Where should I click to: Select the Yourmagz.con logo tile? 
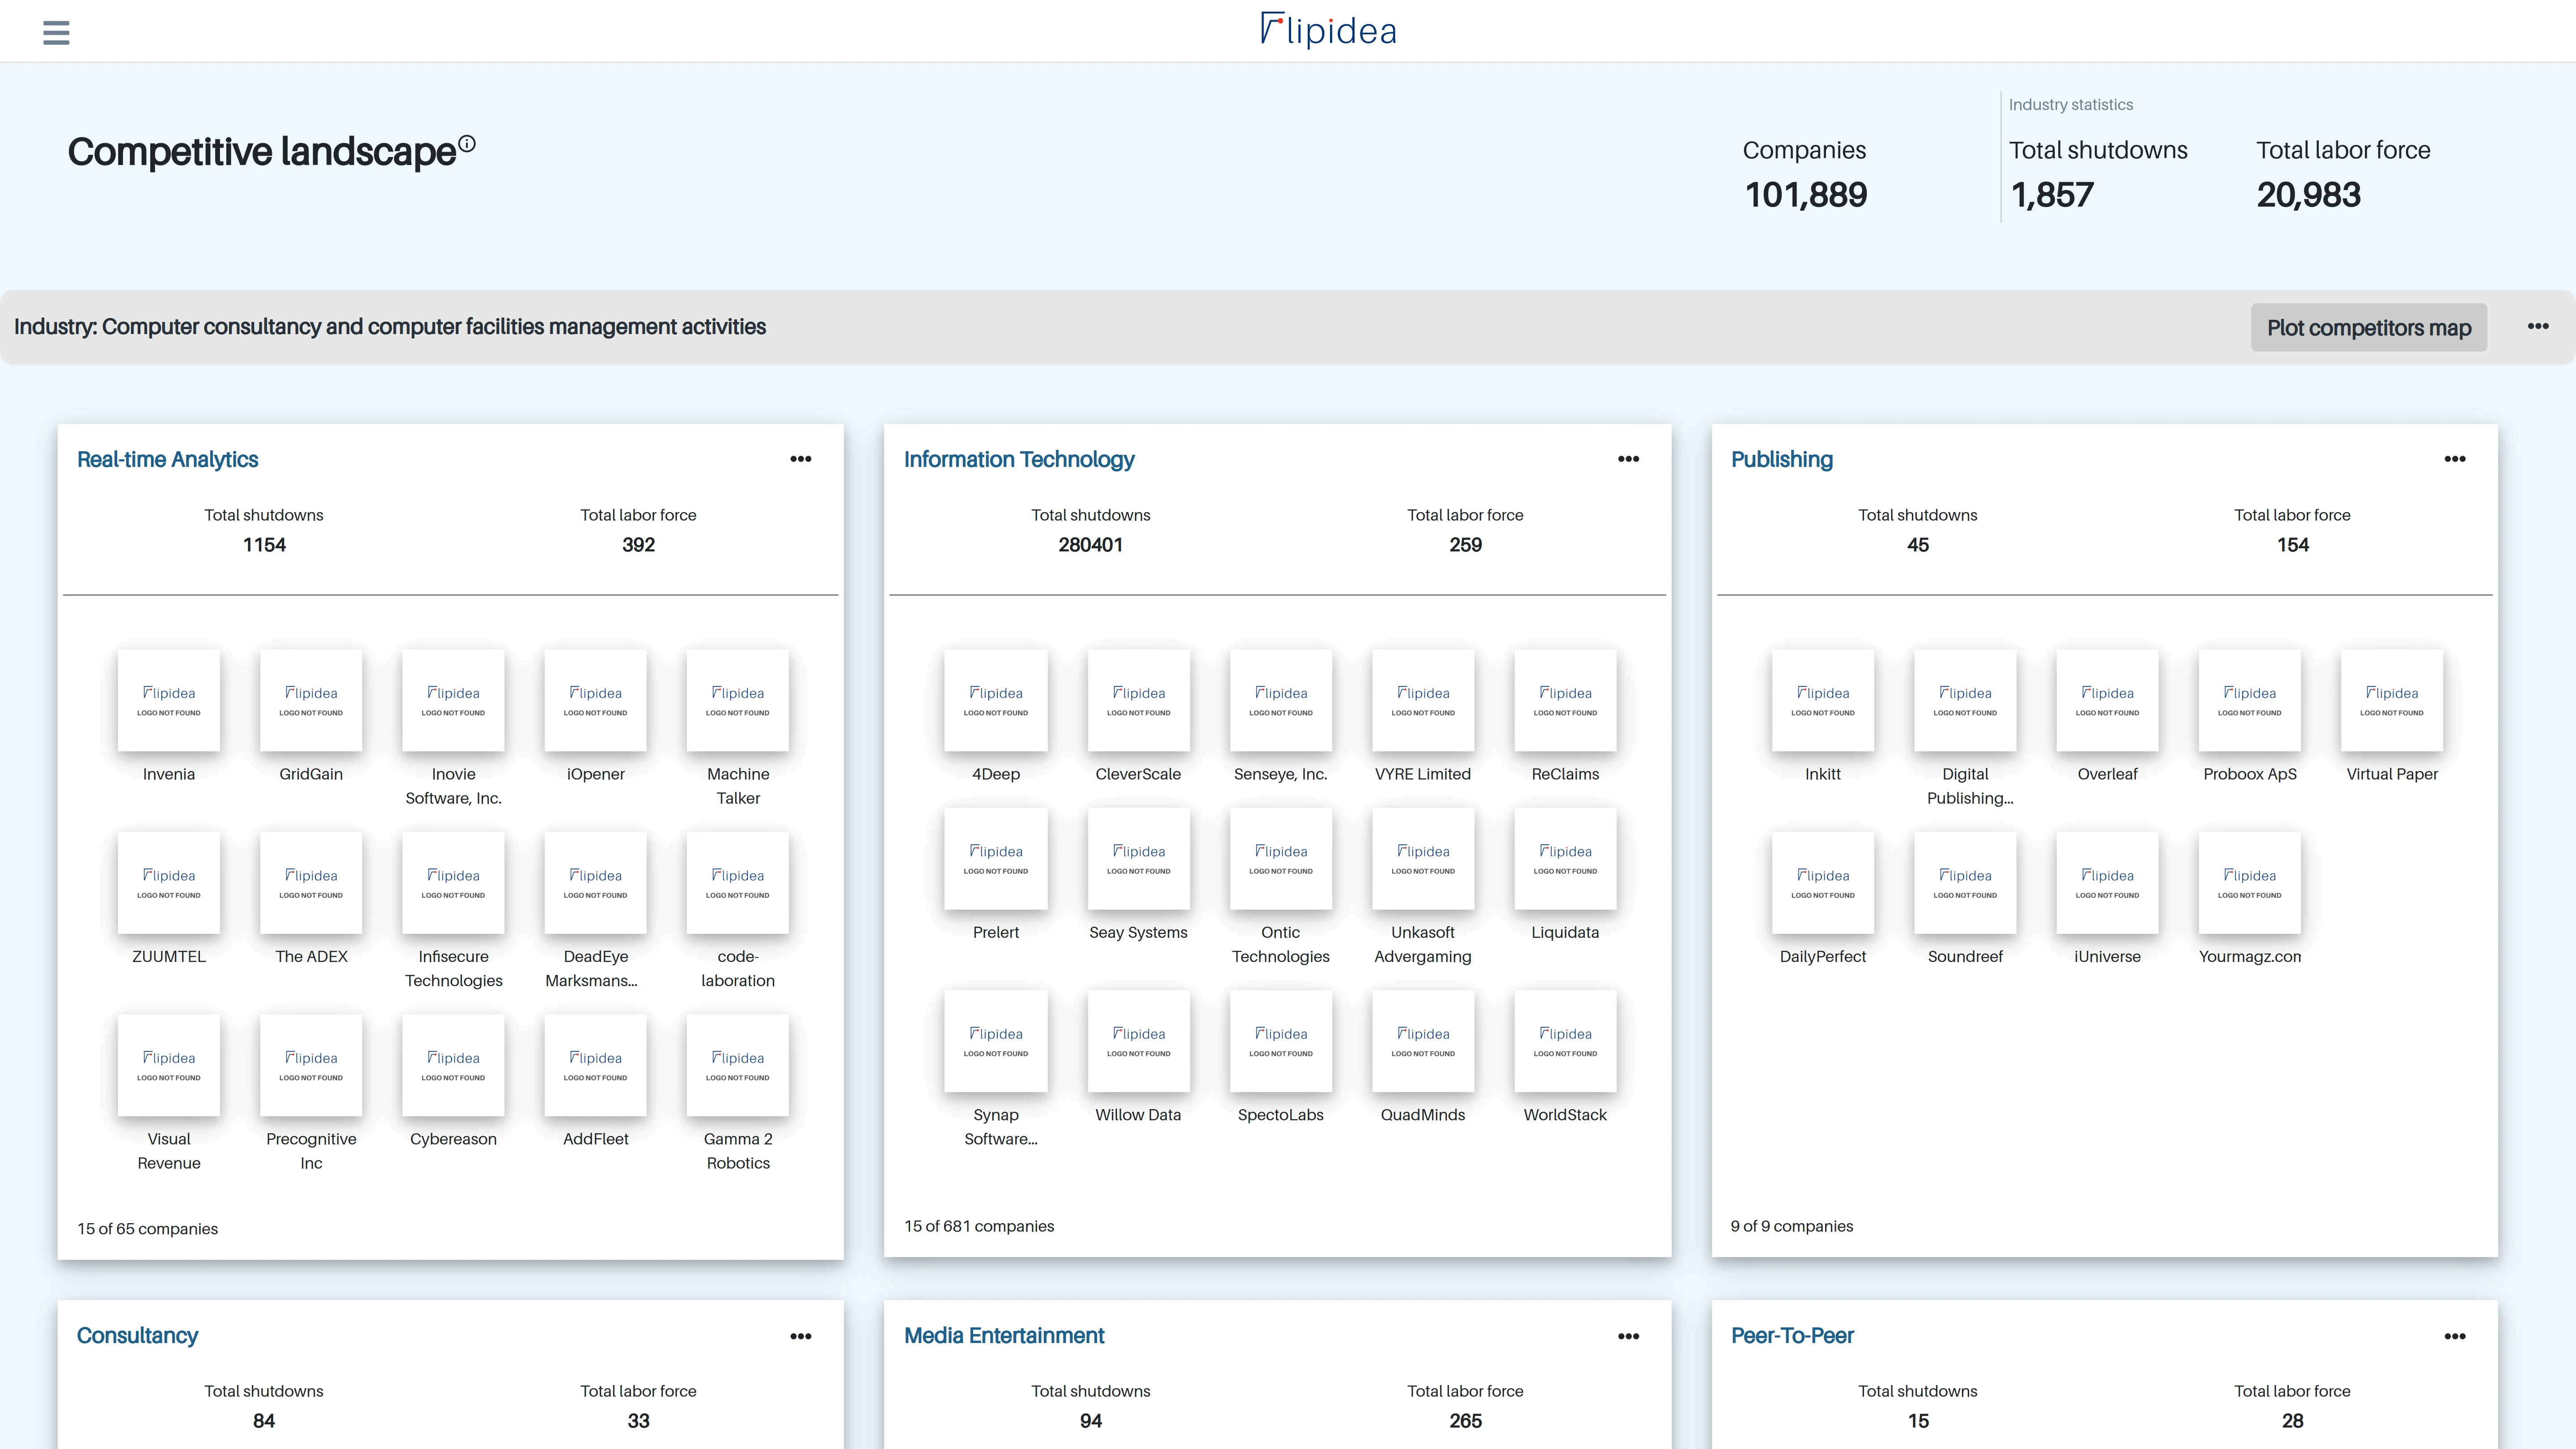point(2250,883)
